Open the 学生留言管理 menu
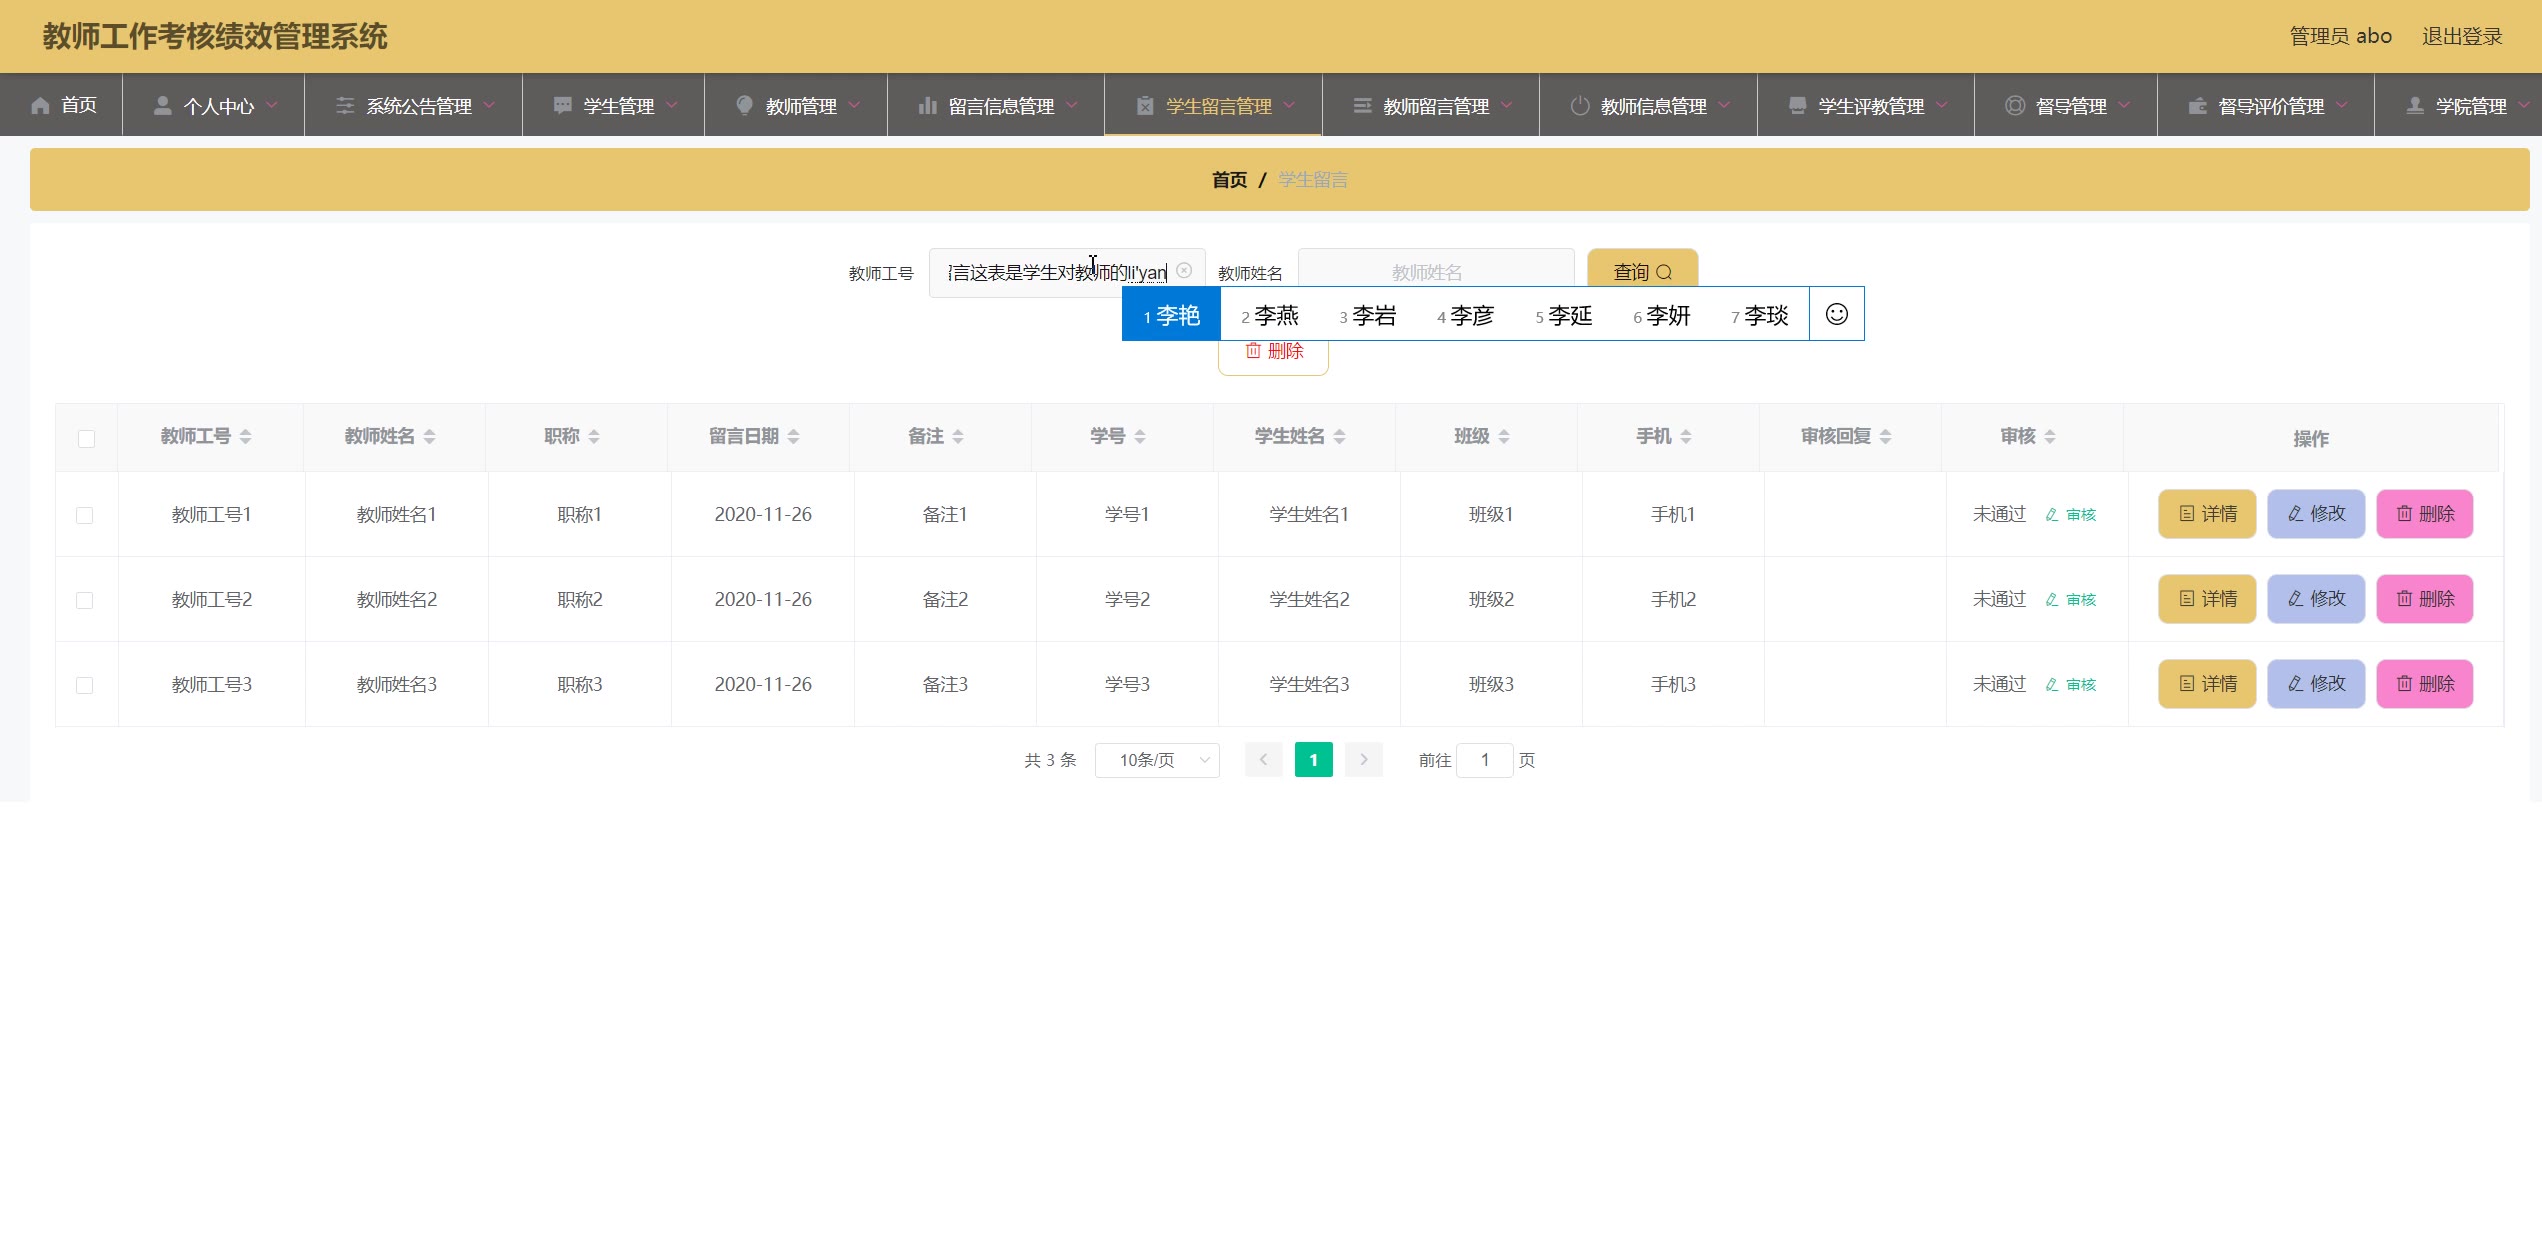 click(1213, 105)
